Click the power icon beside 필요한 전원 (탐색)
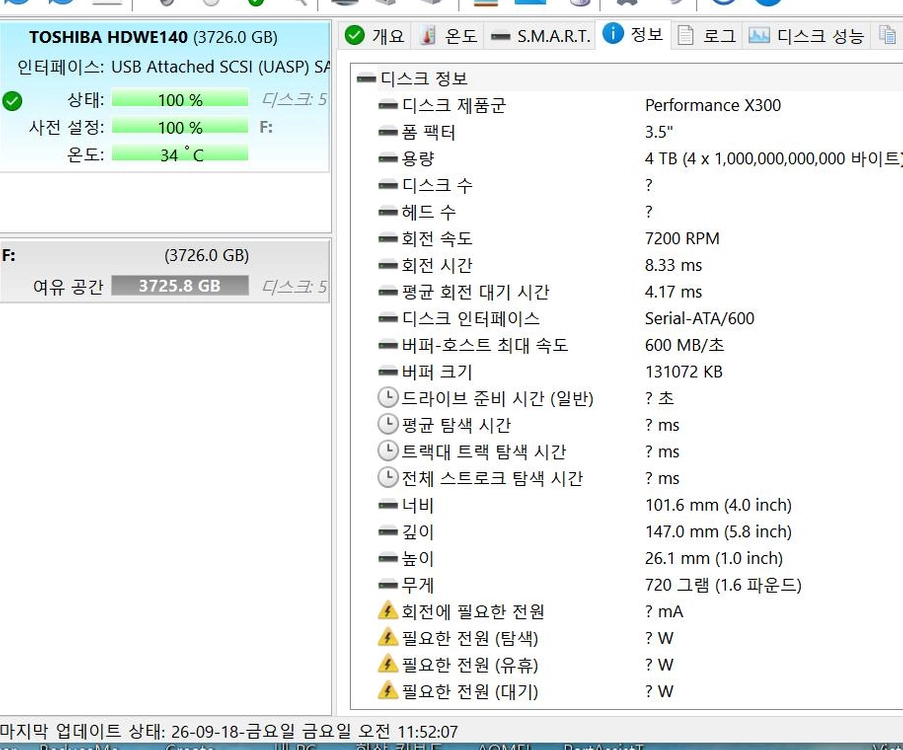The width and height of the screenshot is (903, 750). tap(388, 637)
